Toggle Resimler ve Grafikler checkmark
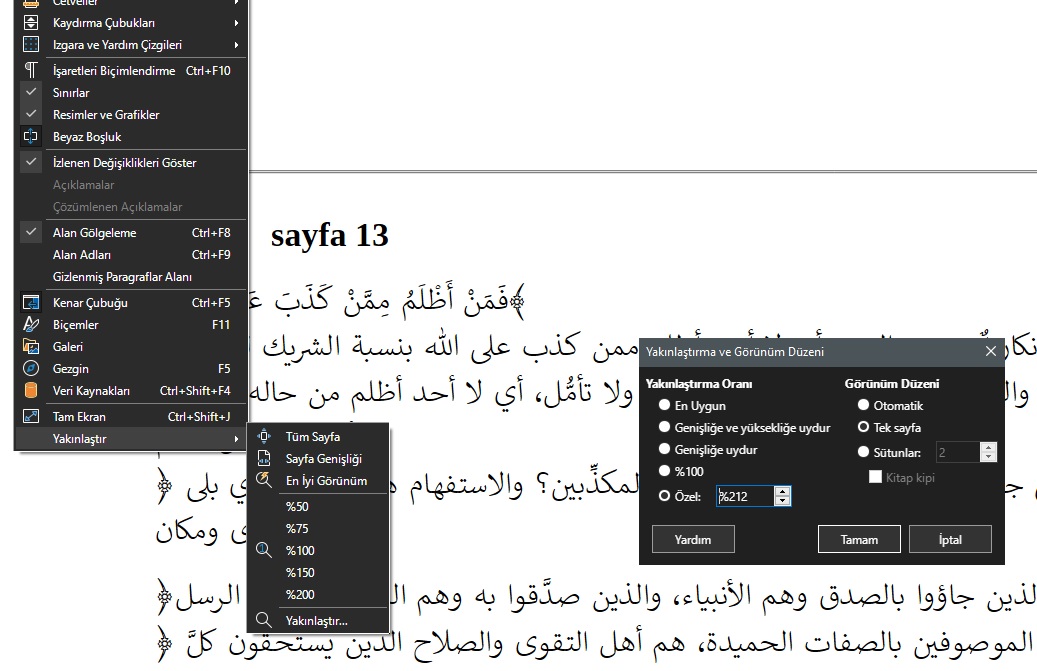This screenshot has width=1037, height=671. (x=30, y=114)
